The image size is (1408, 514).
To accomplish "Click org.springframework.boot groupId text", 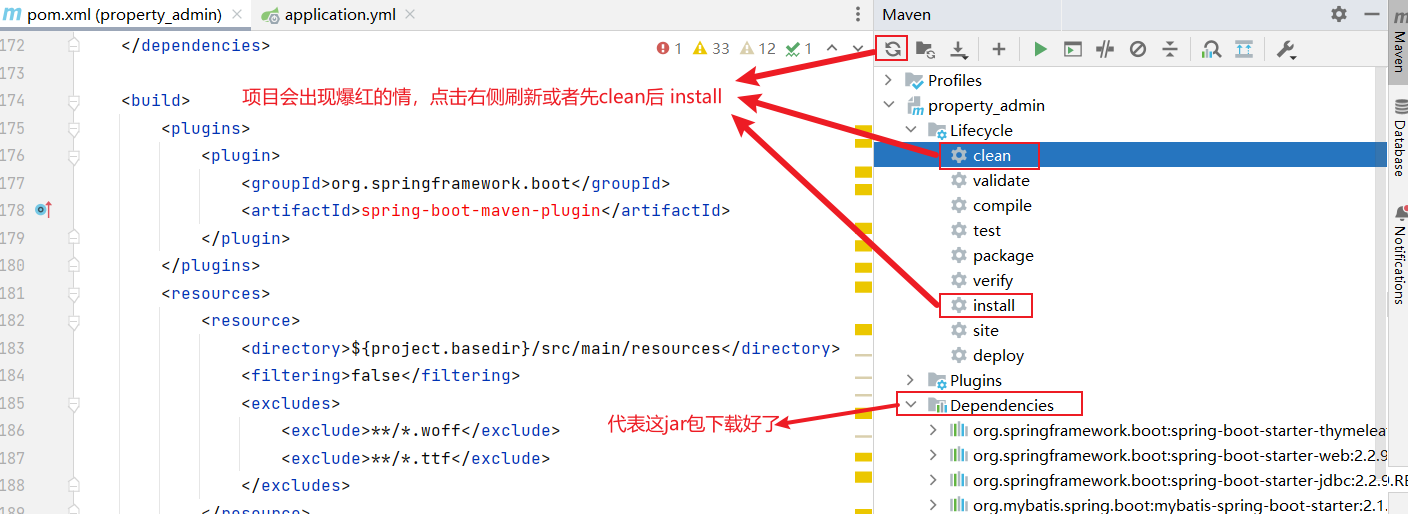I will pos(450,183).
